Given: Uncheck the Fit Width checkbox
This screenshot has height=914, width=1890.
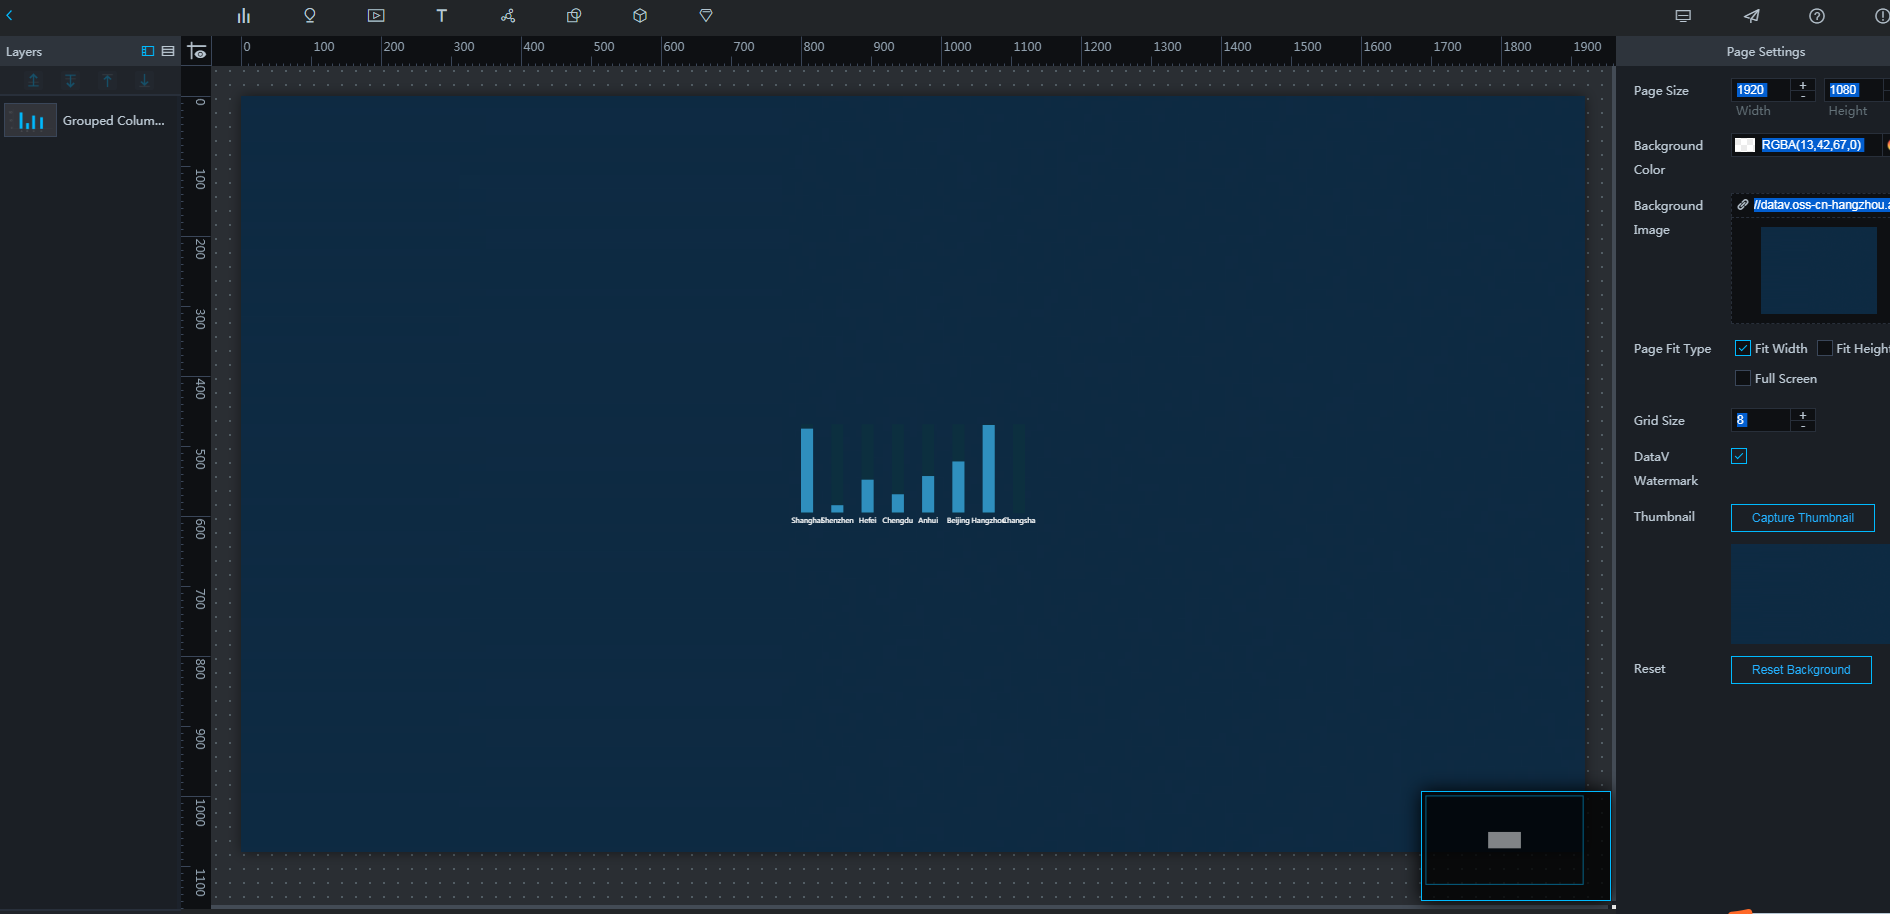Looking at the screenshot, I should coord(1743,348).
